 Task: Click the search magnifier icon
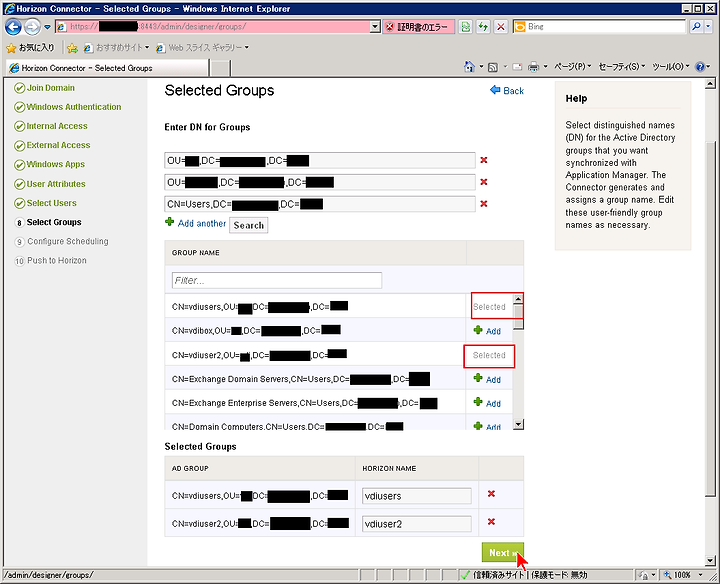pyautogui.click(x=696, y=27)
